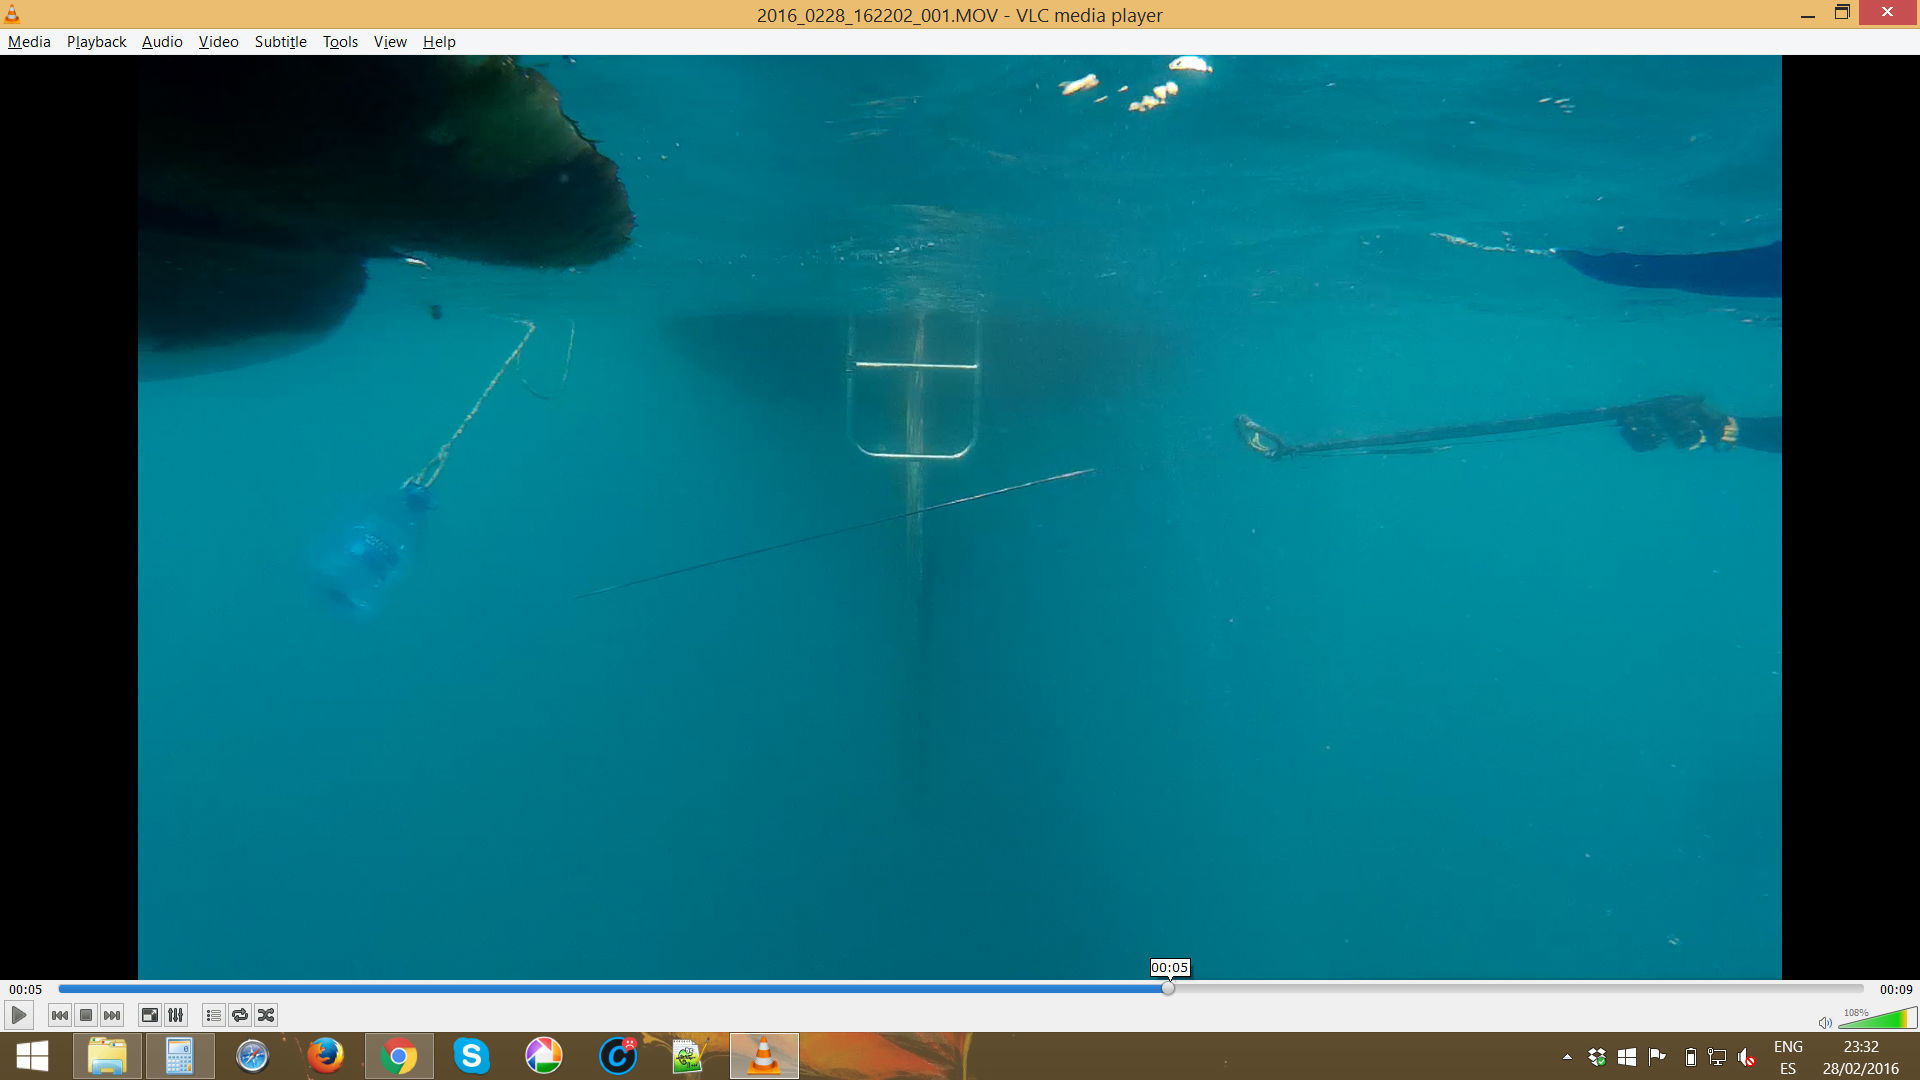Image resolution: width=1920 pixels, height=1080 pixels.
Task: Toggle loop repeat mode
Action: [240, 1015]
